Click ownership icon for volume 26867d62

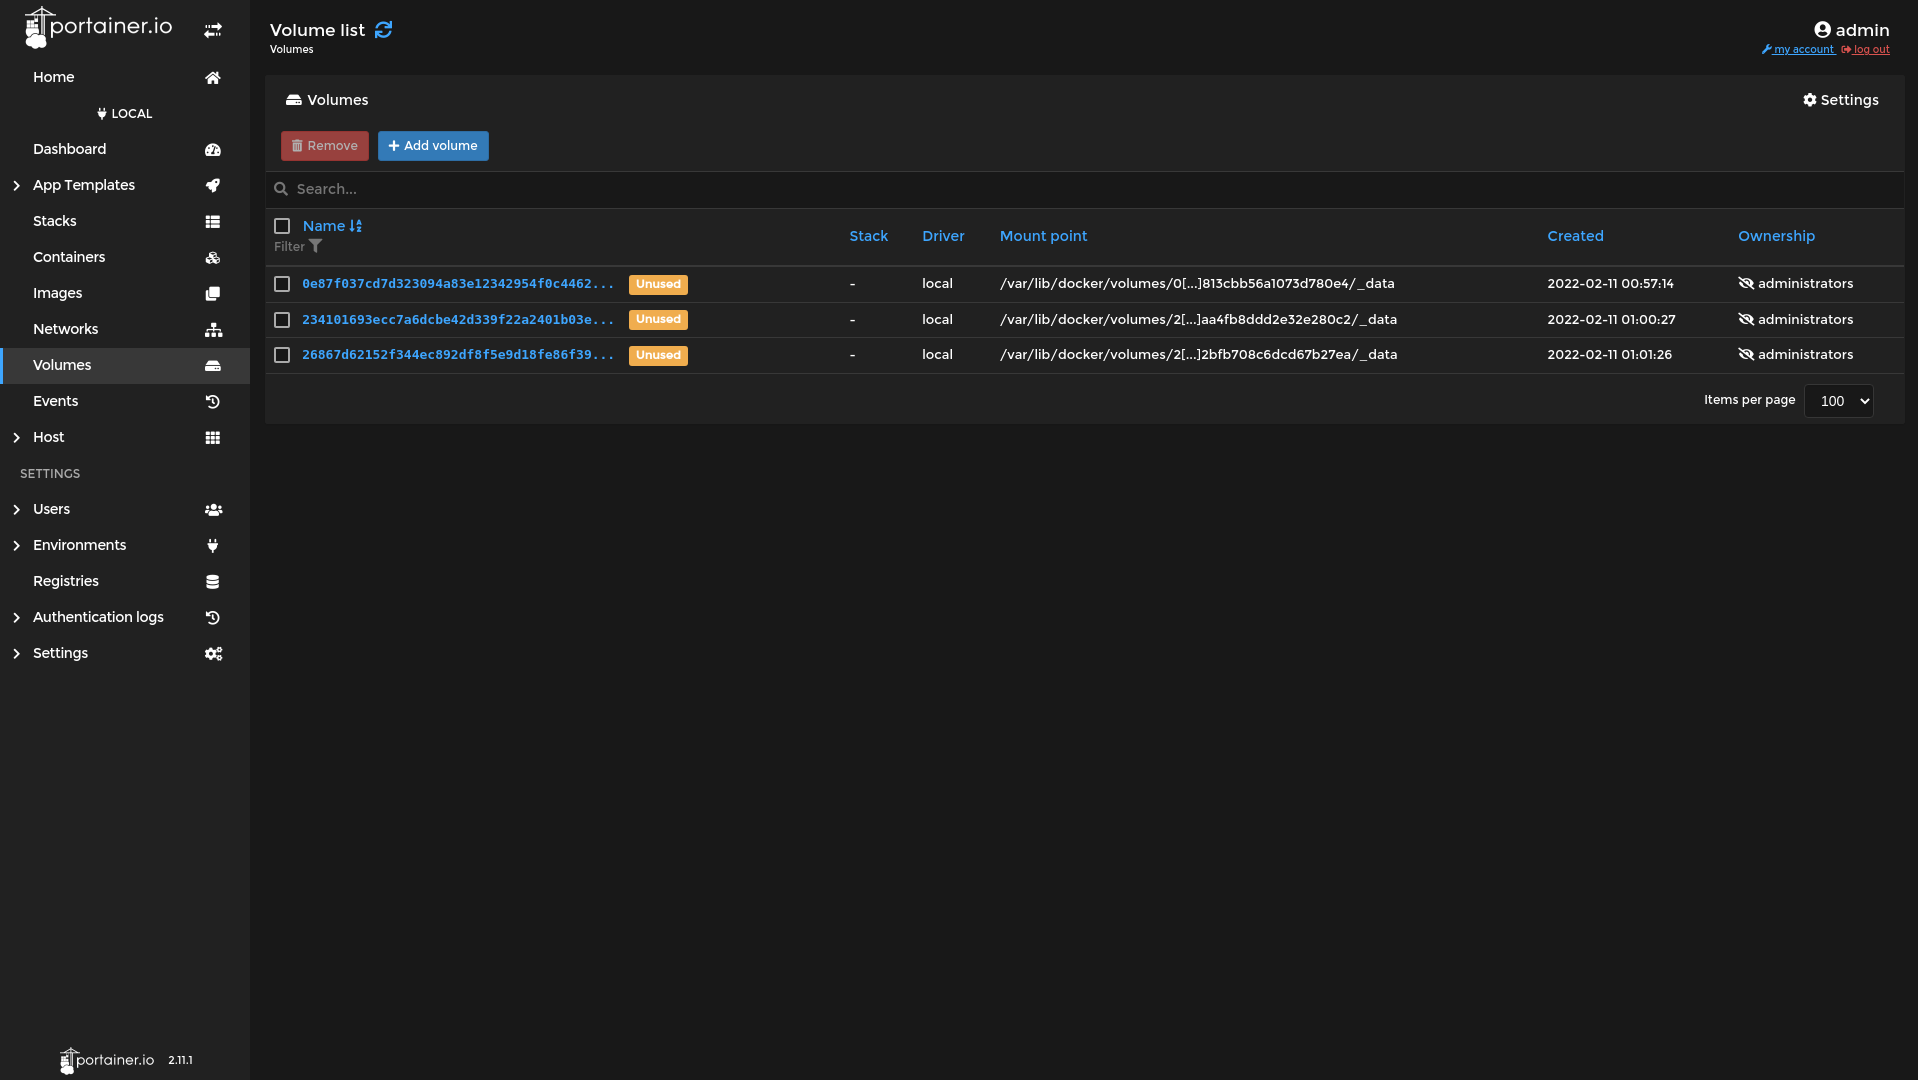pyautogui.click(x=1746, y=355)
